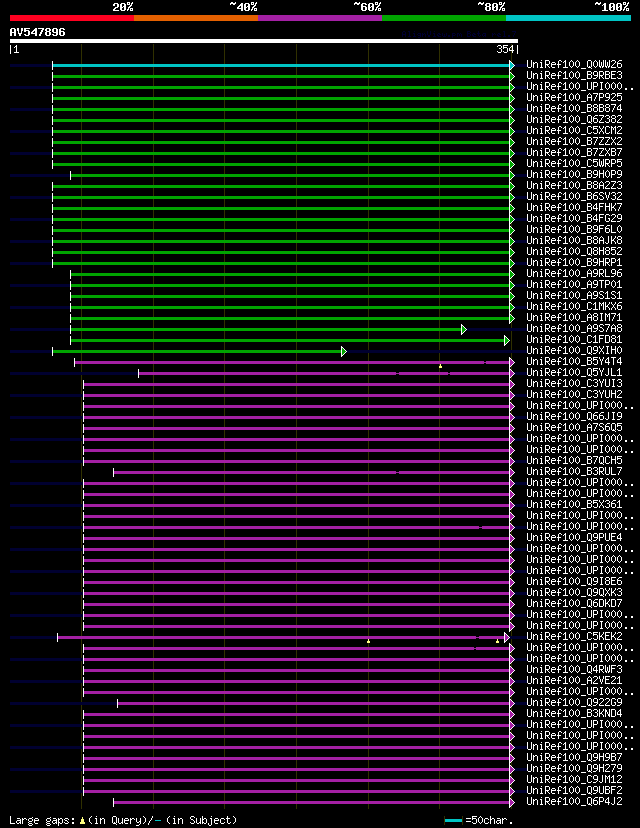This screenshot has height=828, width=640.
Task: Open the UniRef100_C1MKX6 hit link
Action: pos(575,306)
